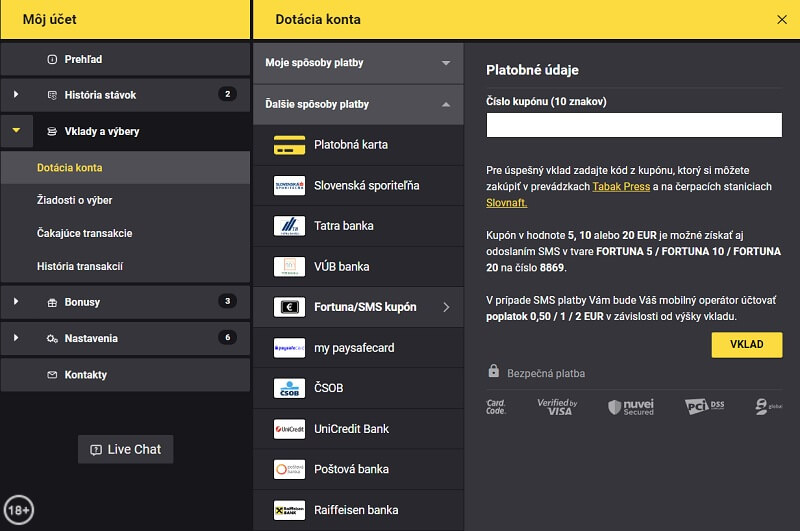Collapse Ďalšie spôsoby platby list
The image size is (800, 531).
(446, 104)
